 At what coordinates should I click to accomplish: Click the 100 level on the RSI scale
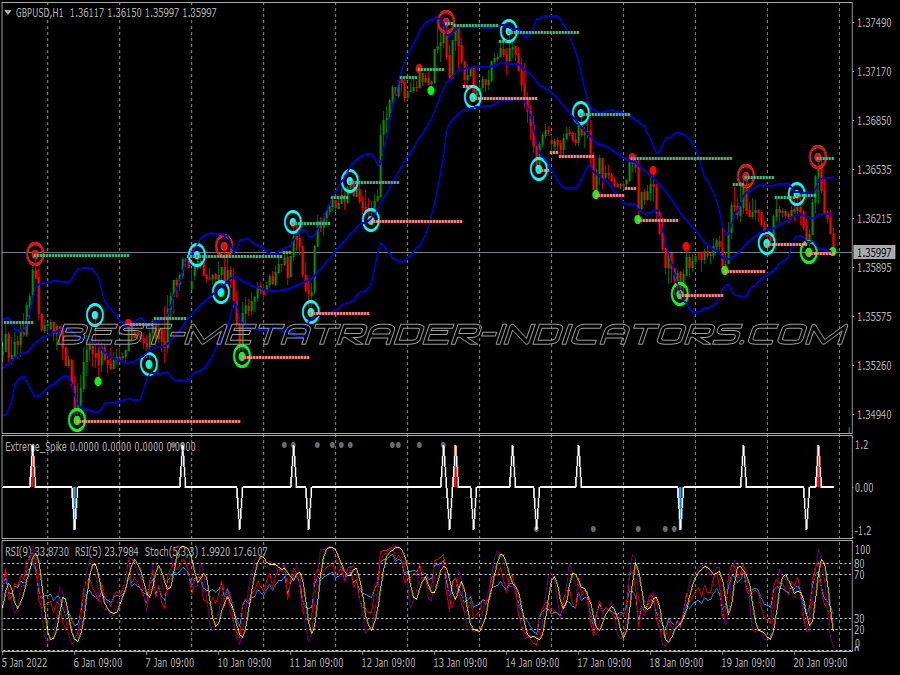coord(863,550)
